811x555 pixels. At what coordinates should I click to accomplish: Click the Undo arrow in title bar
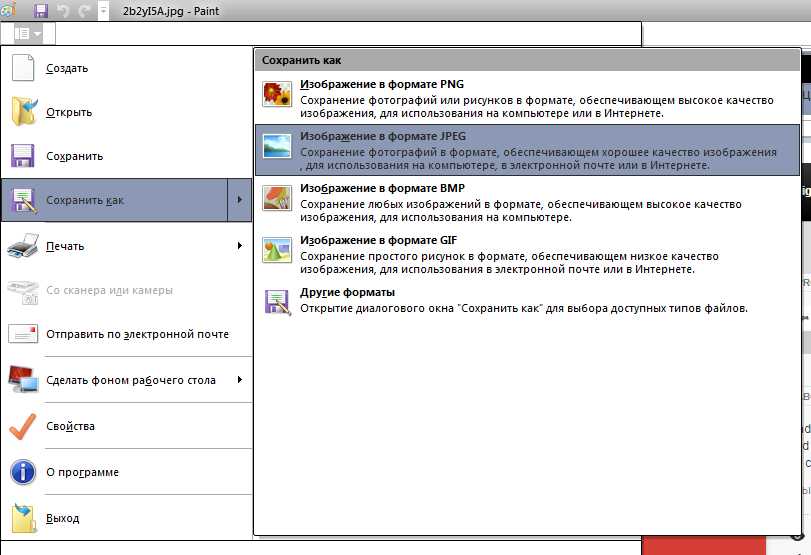tap(63, 11)
